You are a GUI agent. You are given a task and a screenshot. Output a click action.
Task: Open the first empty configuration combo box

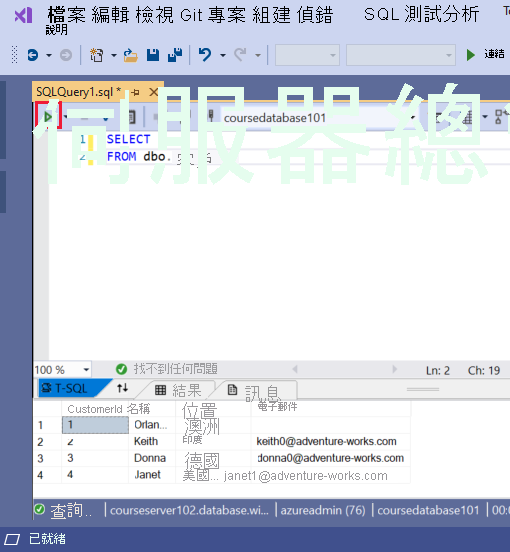[x=307, y=55]
